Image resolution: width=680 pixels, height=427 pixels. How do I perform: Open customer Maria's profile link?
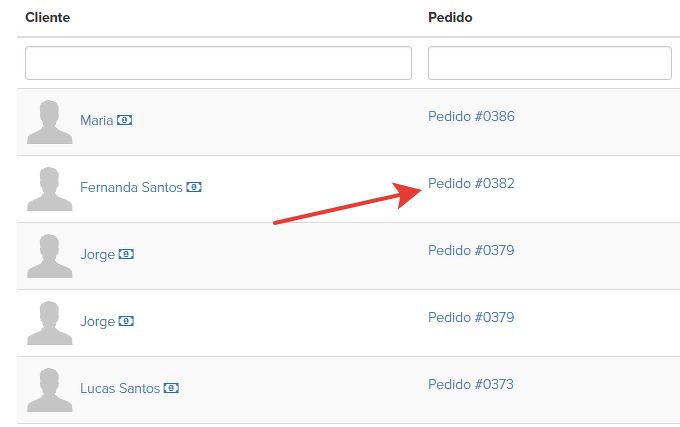pos(96,121)
